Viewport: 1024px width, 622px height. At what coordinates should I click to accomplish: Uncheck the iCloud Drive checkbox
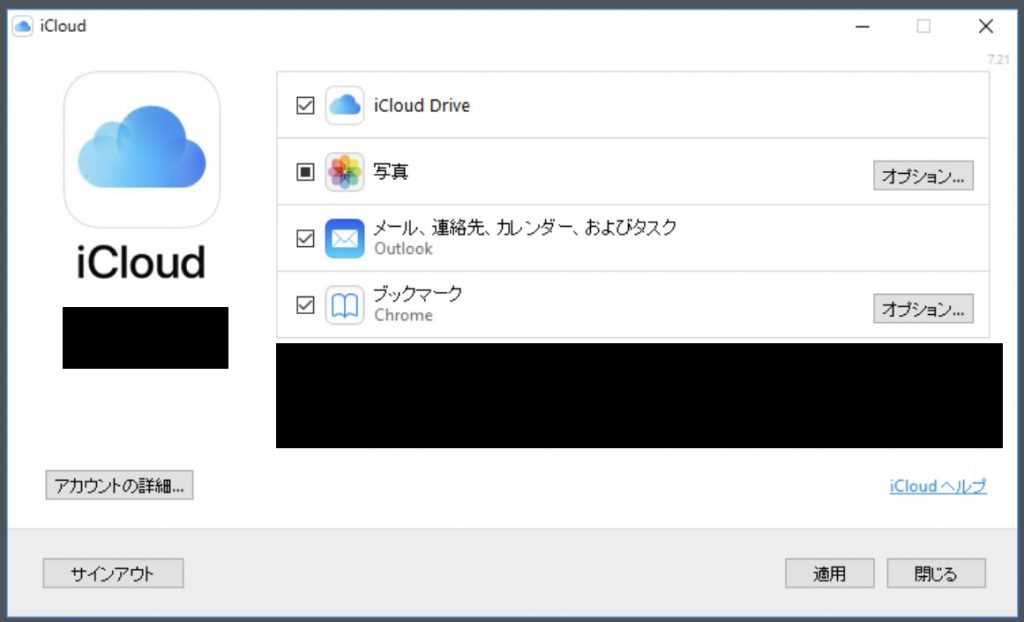pyautogui.click(x=305, y=105)
